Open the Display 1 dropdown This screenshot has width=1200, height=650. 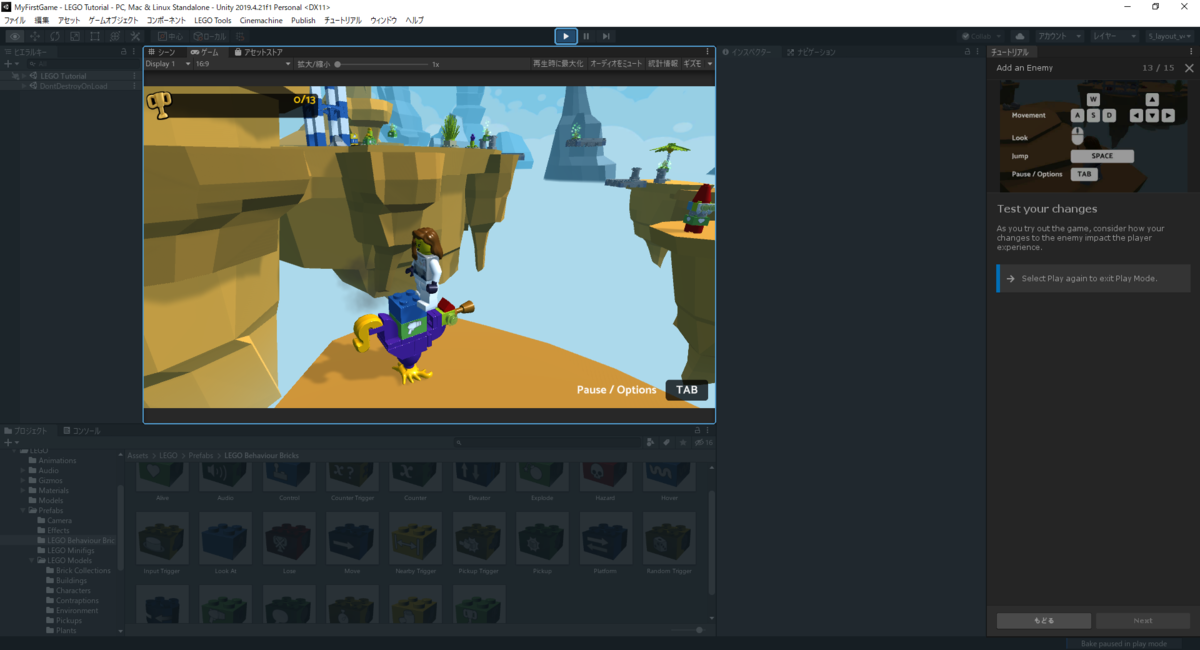168,64
